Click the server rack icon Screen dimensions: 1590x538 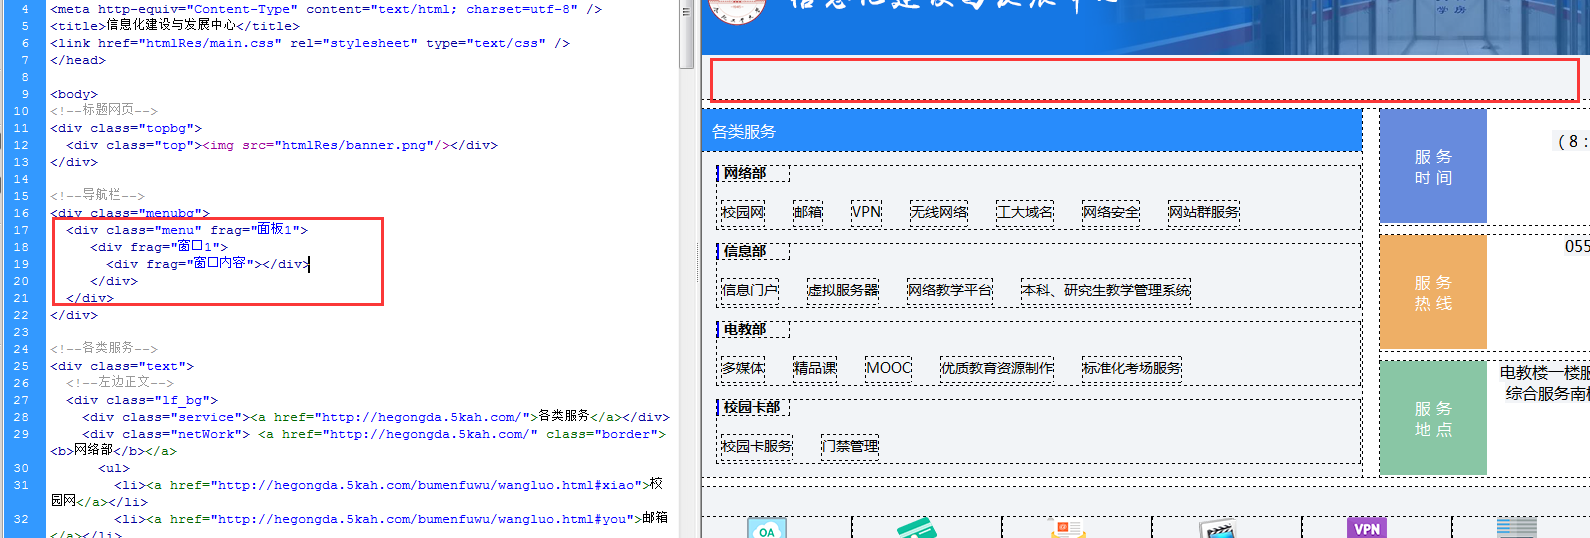[1516, 528]
